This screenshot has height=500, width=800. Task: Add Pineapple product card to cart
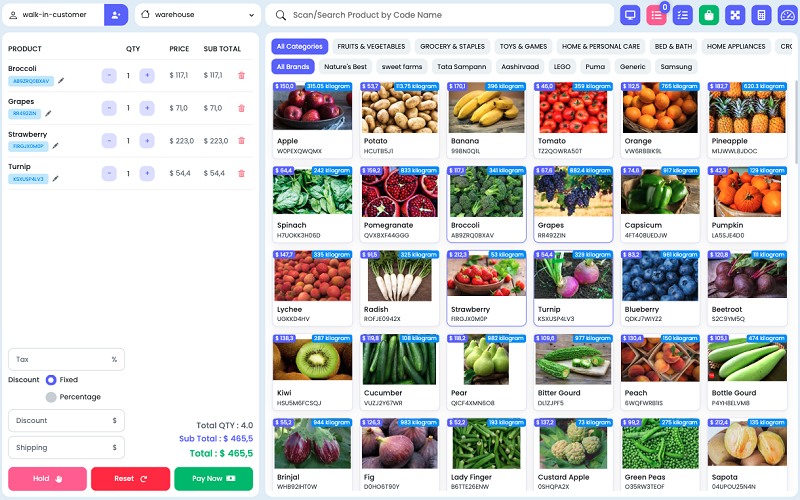[747, 120]
